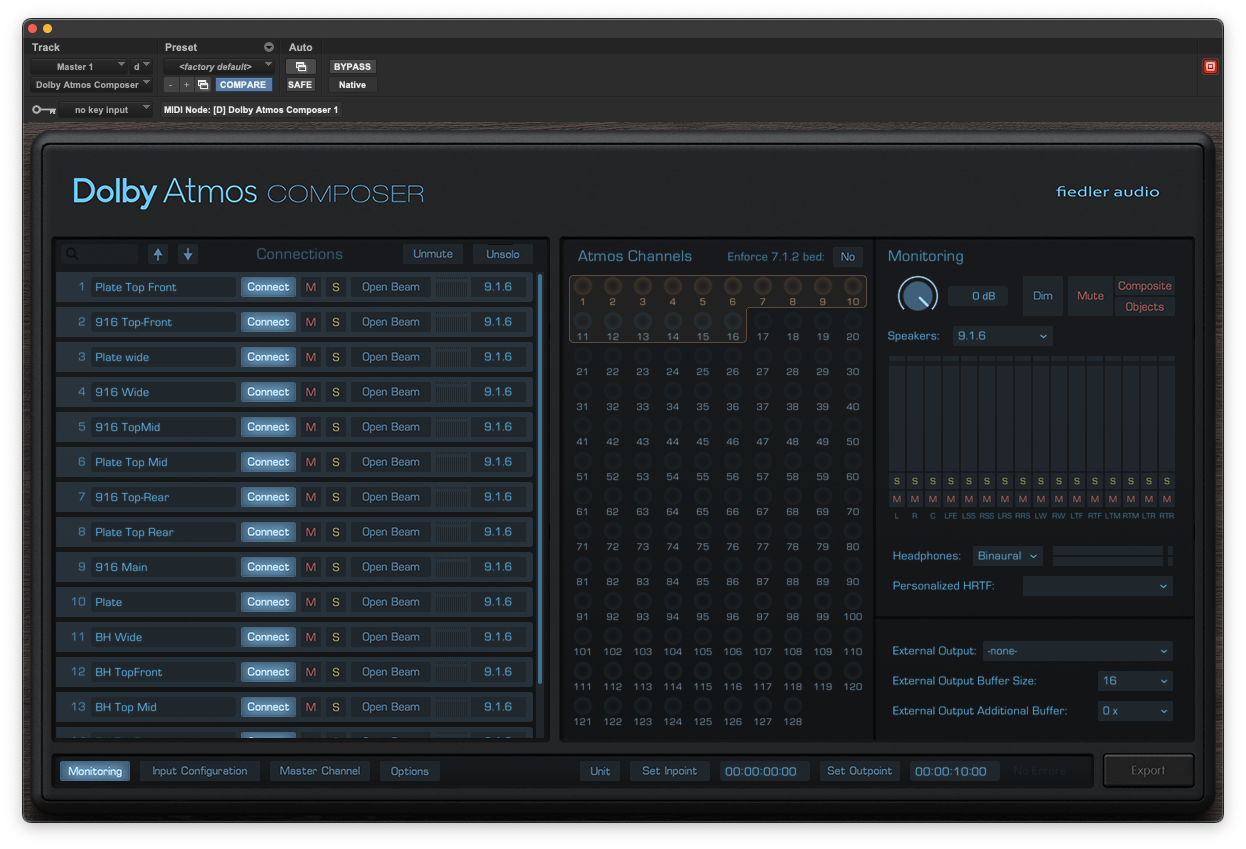
Task: Click Unmute all connections
Action: pos(433,254)
